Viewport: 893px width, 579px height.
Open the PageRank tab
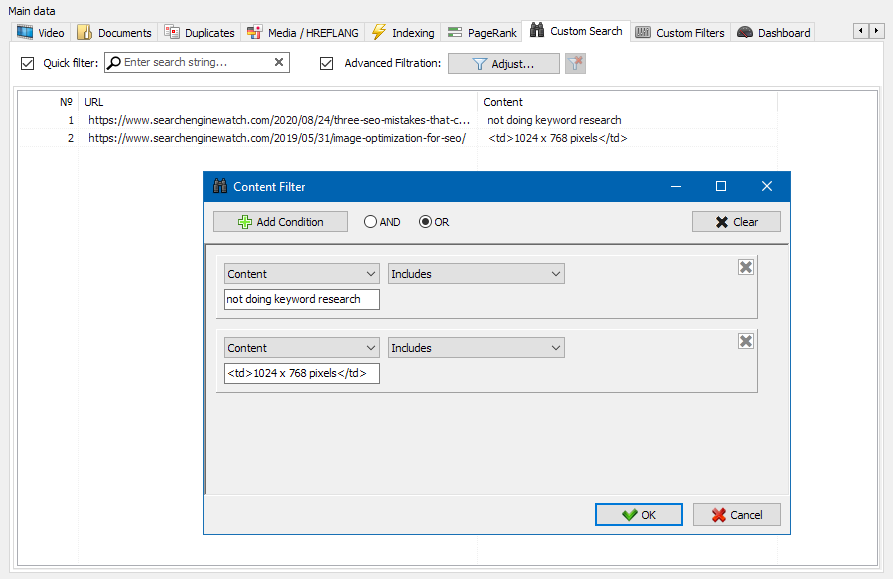pos(482,33)
